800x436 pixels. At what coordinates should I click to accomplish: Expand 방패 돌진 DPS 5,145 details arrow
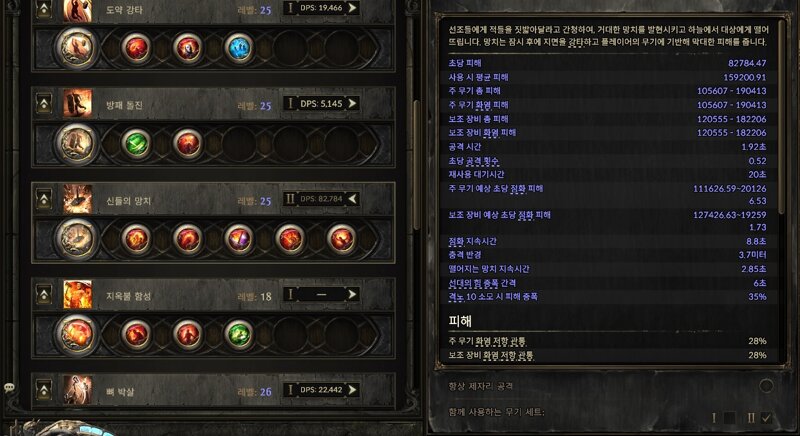(353, 103)
